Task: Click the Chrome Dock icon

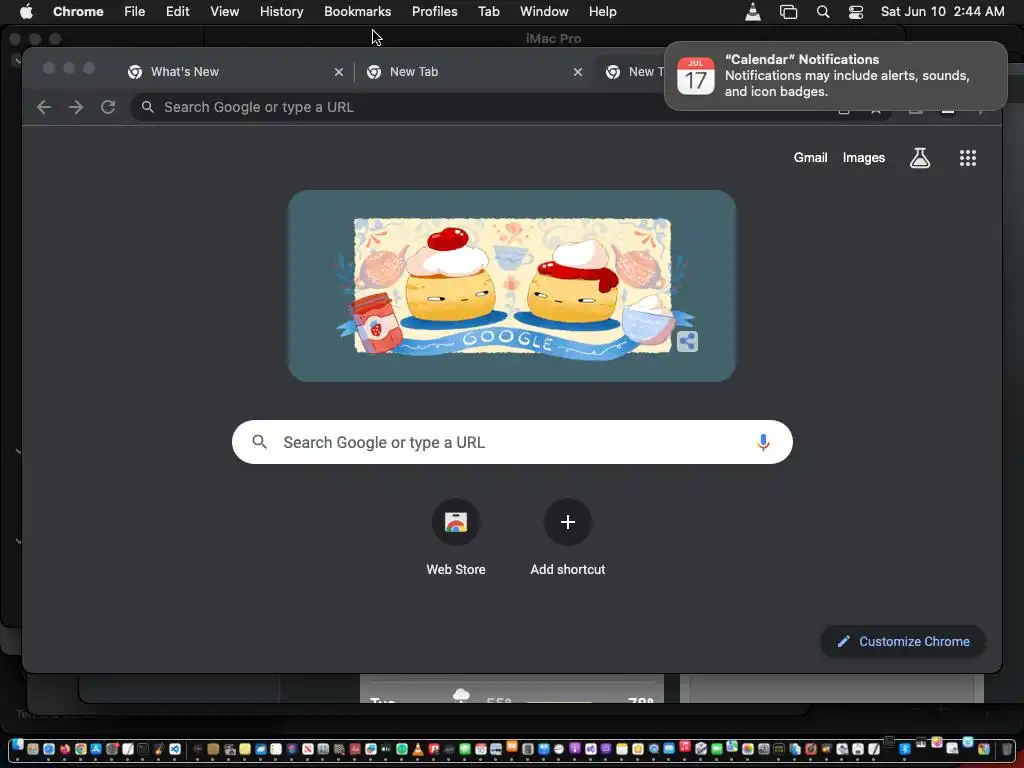Action: [81, 749]
